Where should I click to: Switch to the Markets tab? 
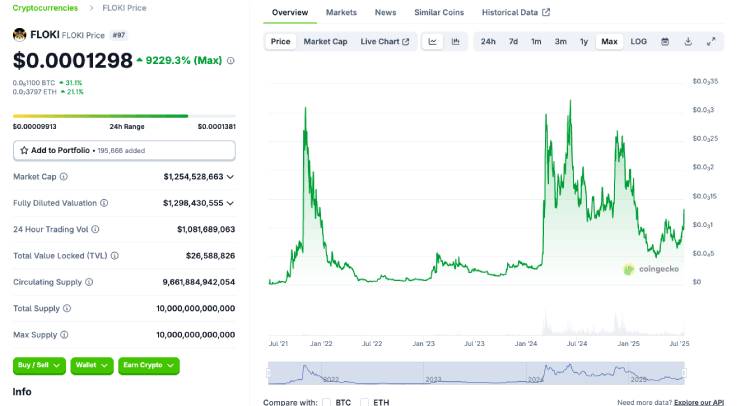341,12
